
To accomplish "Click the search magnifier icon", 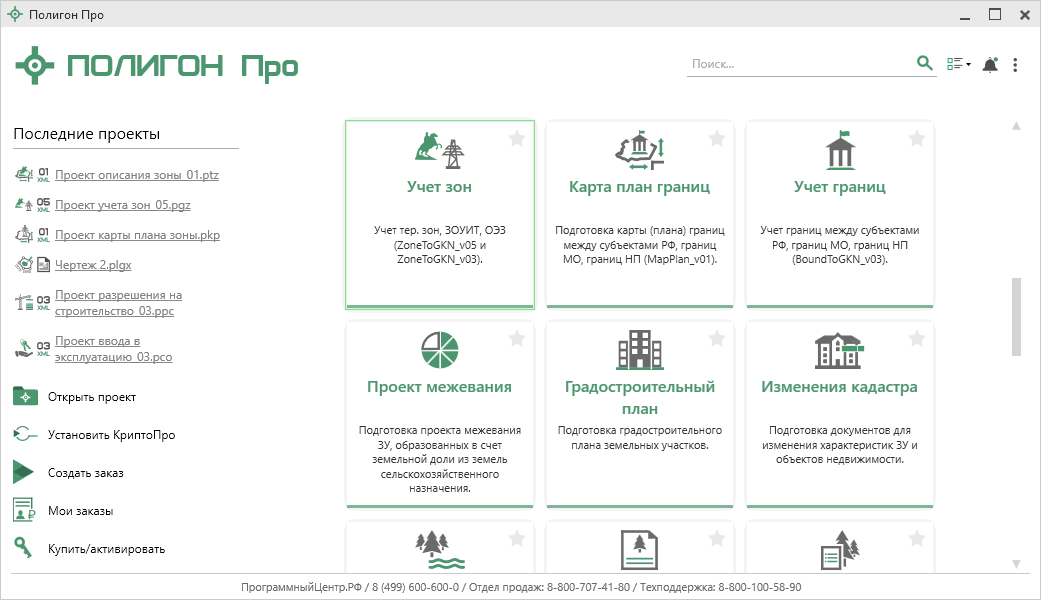I will click(x=924, y=64).
